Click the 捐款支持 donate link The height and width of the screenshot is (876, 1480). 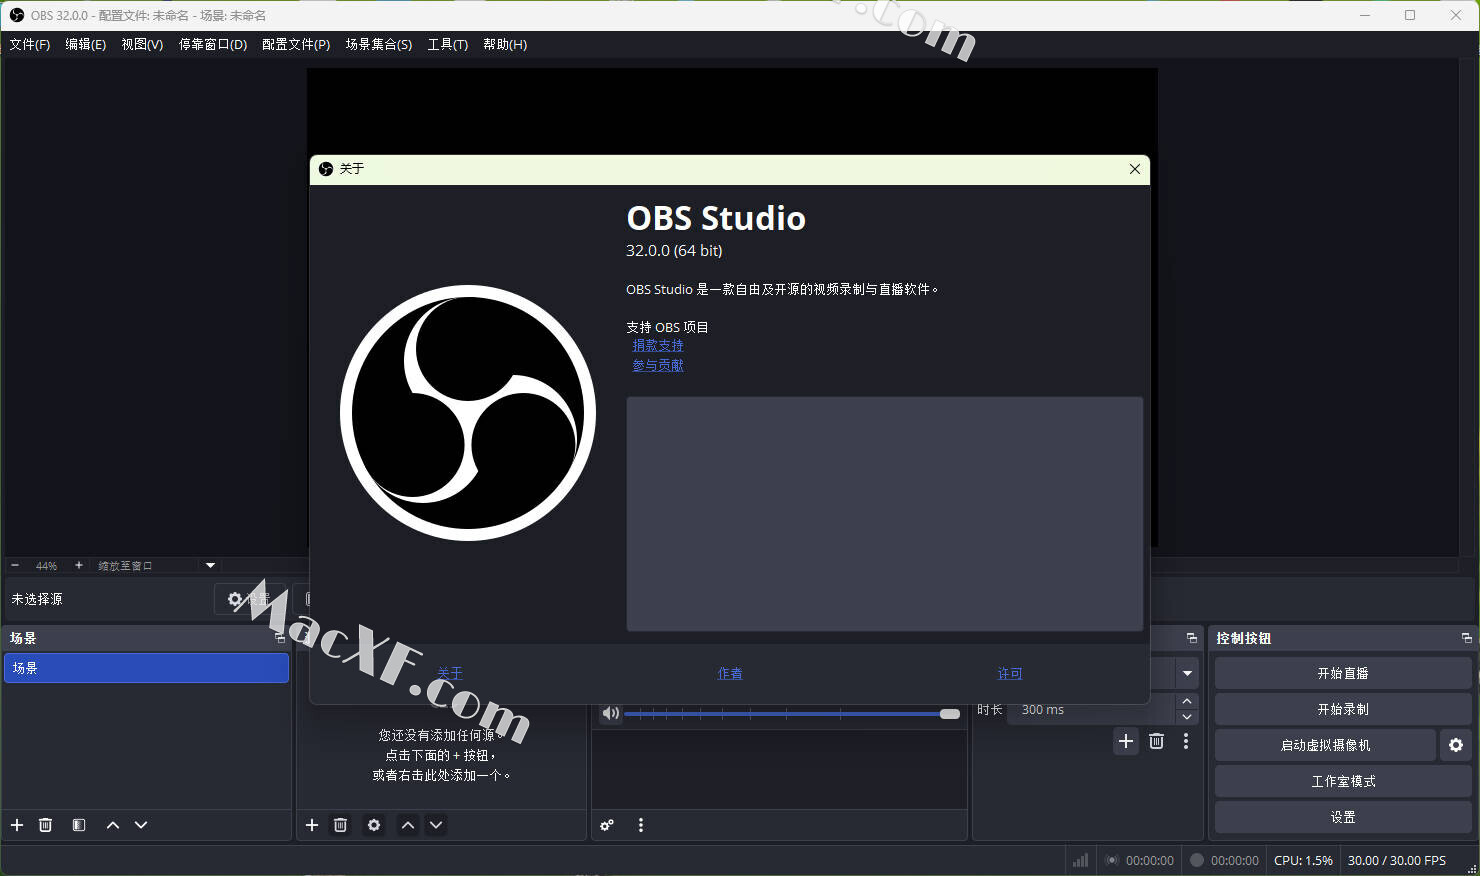(658, 345)
